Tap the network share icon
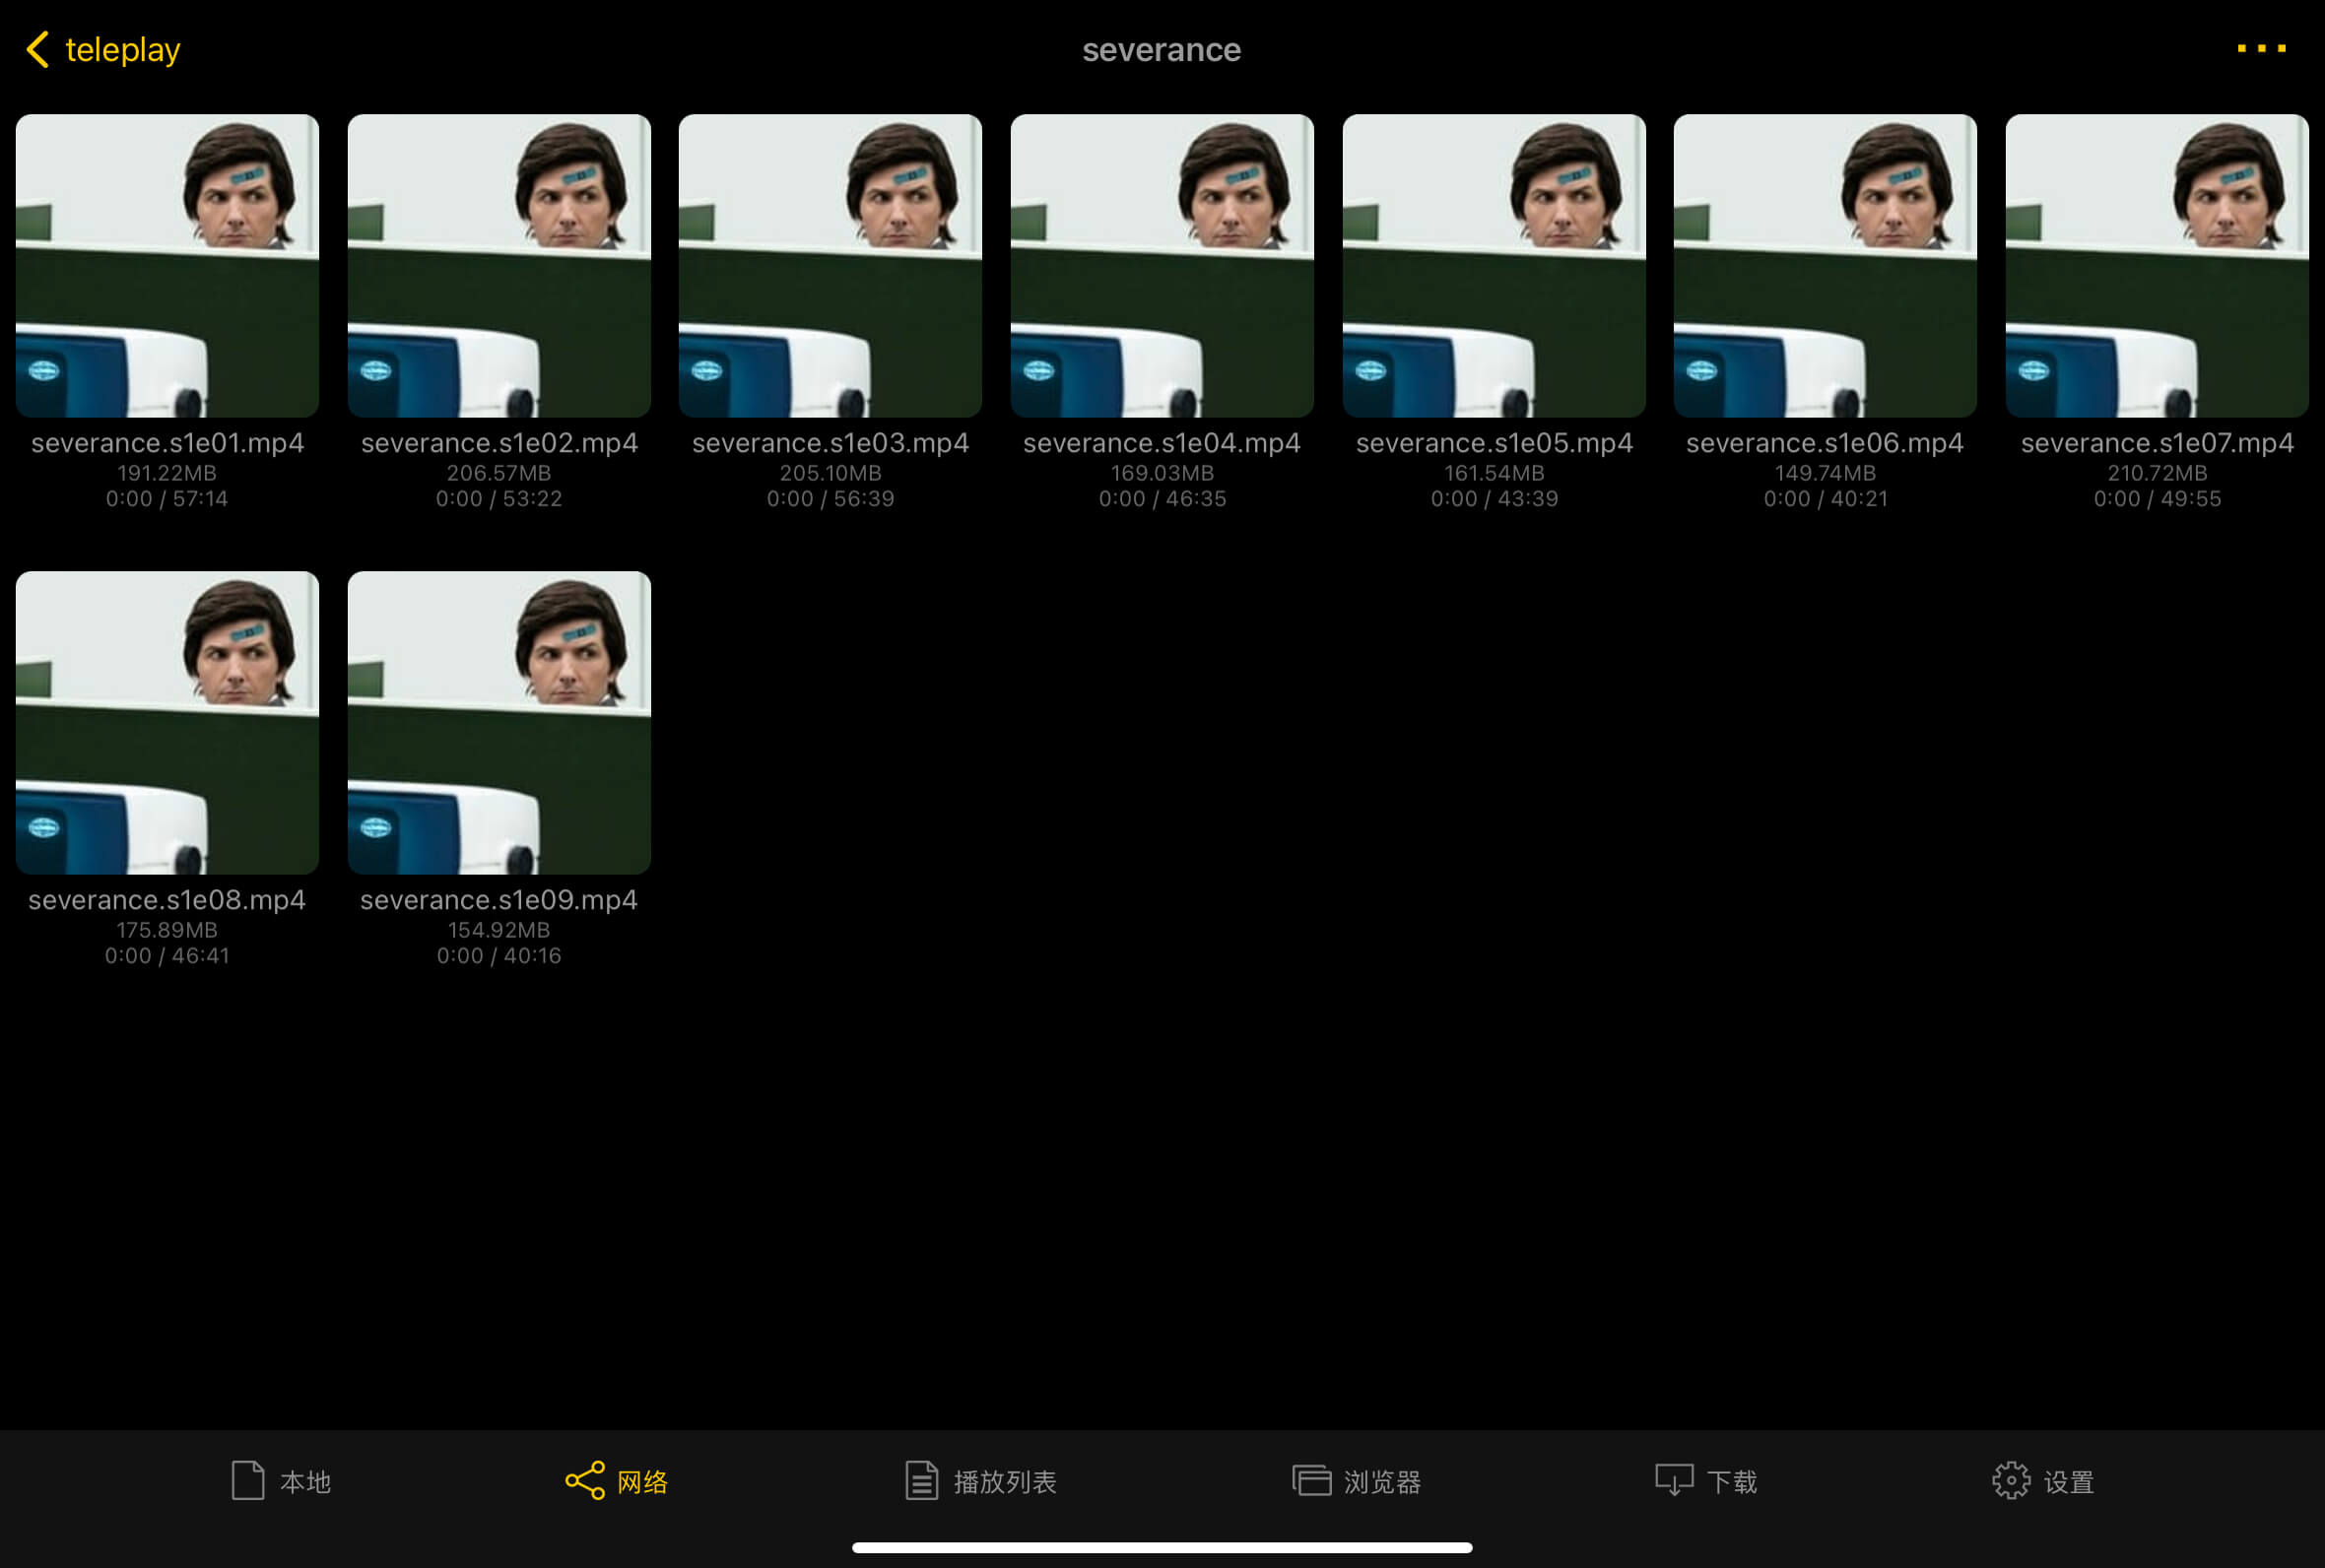The width and height of the screenshot is (2325, 1568). [585, 1480]
